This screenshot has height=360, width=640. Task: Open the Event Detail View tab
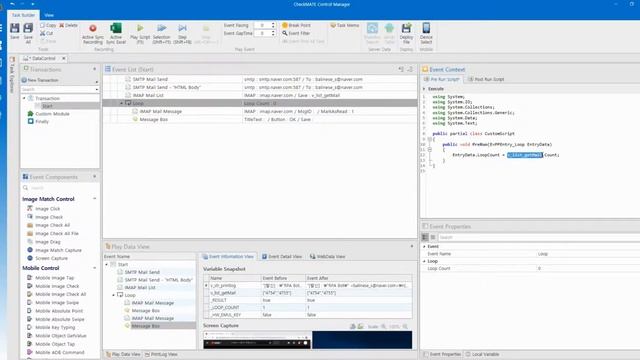pyautogui.click(x=282, y=256)
